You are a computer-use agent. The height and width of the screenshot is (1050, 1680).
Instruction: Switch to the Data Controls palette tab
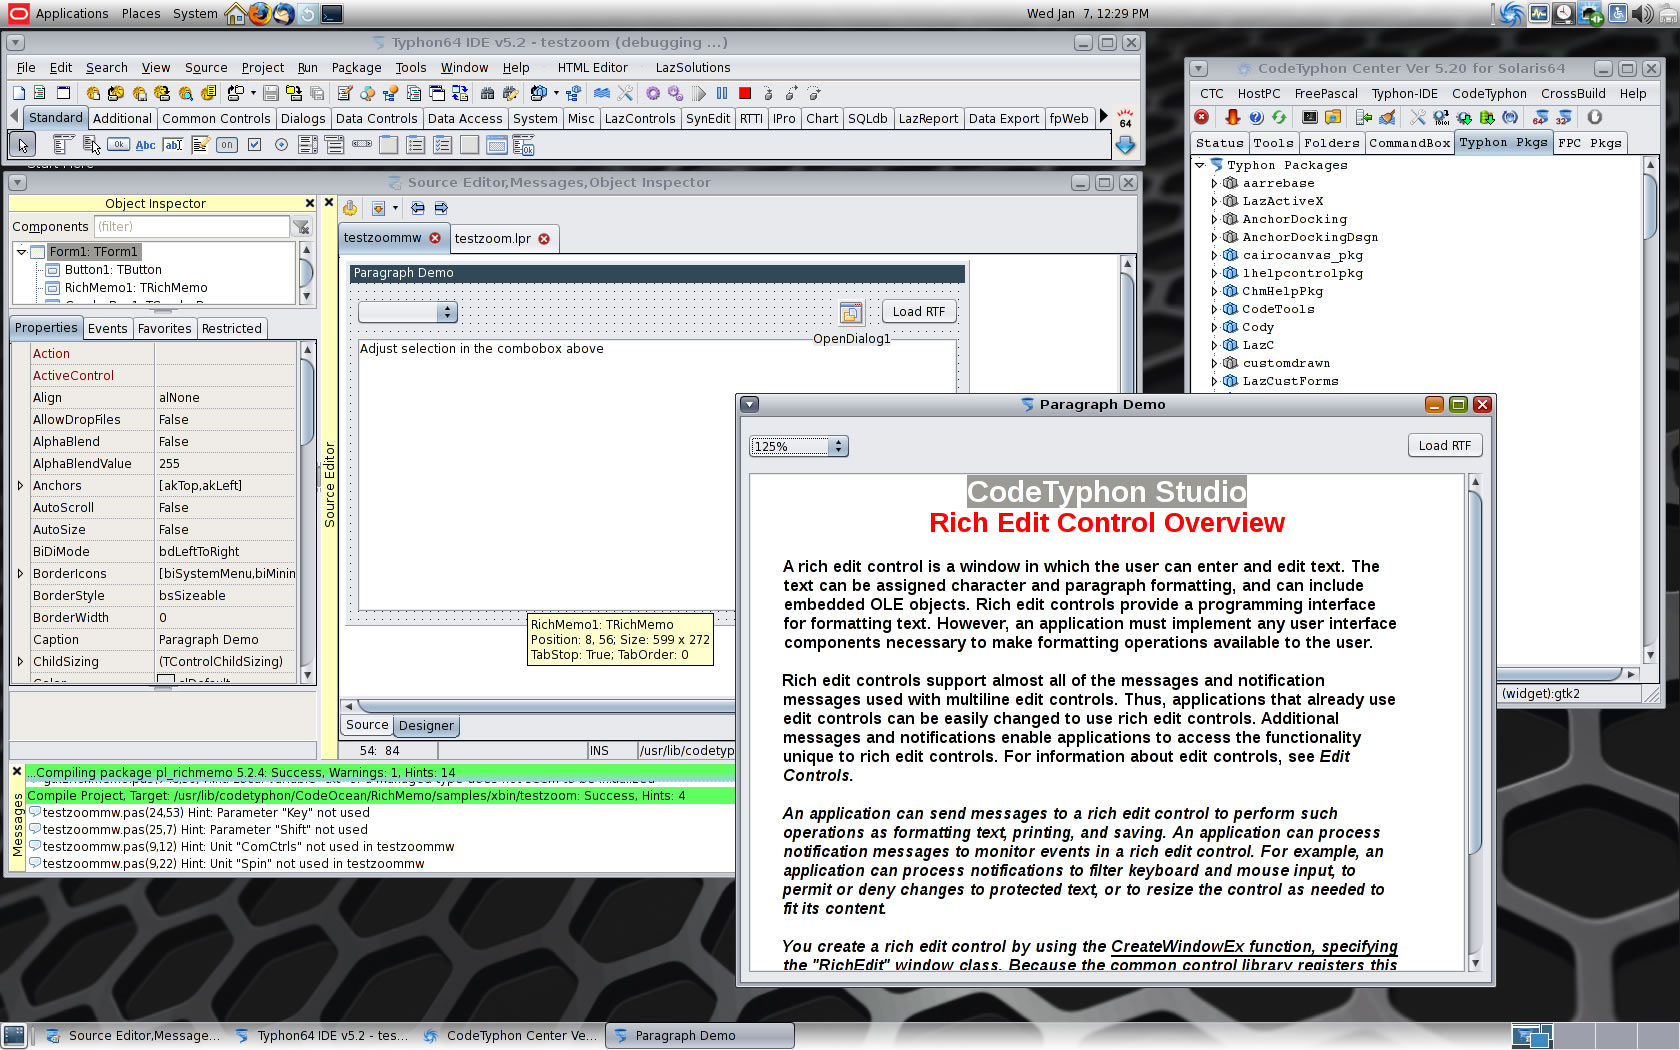pos(376,119)
